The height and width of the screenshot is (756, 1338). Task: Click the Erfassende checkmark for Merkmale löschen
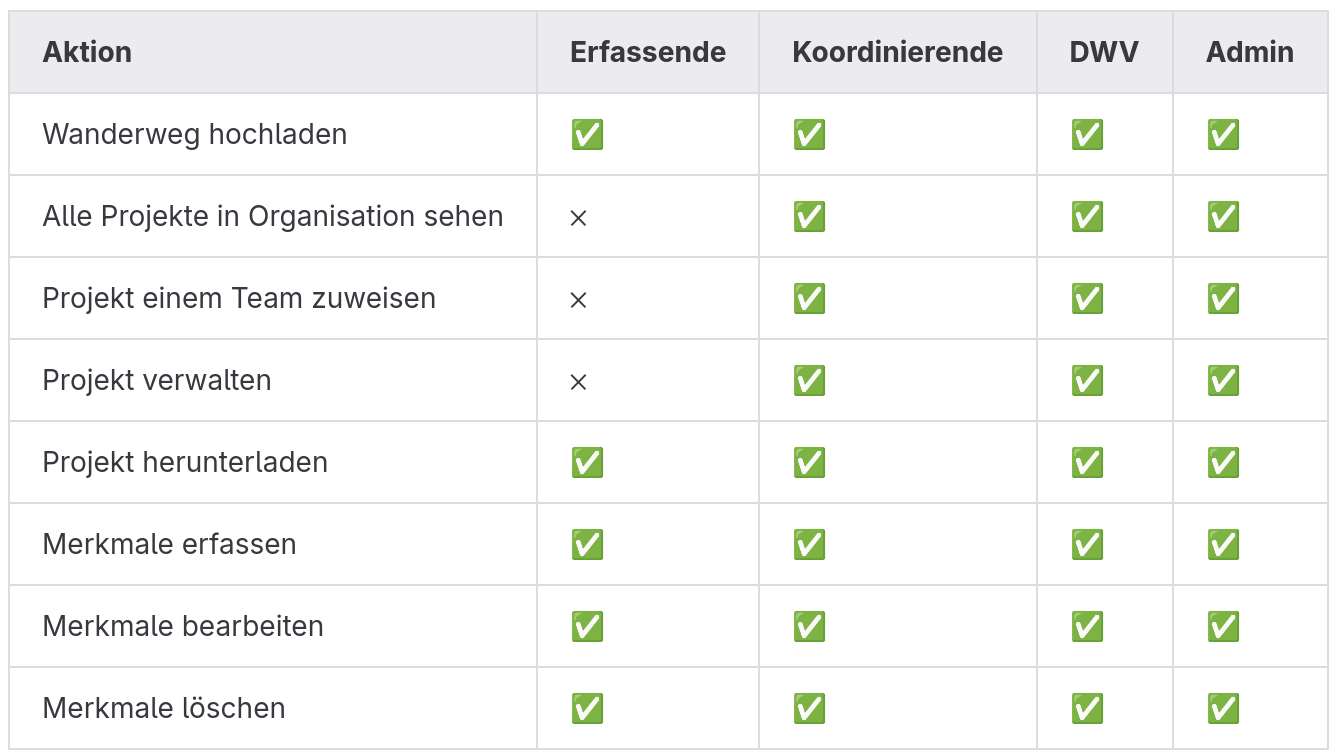tap(587, 708)
